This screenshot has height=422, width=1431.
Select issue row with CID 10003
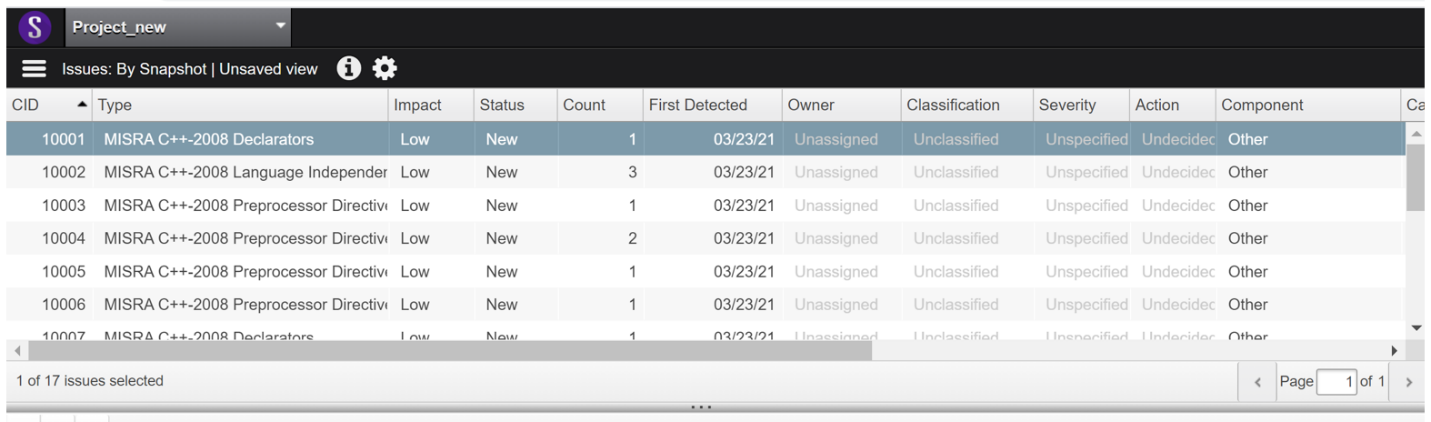click(705, 205)
